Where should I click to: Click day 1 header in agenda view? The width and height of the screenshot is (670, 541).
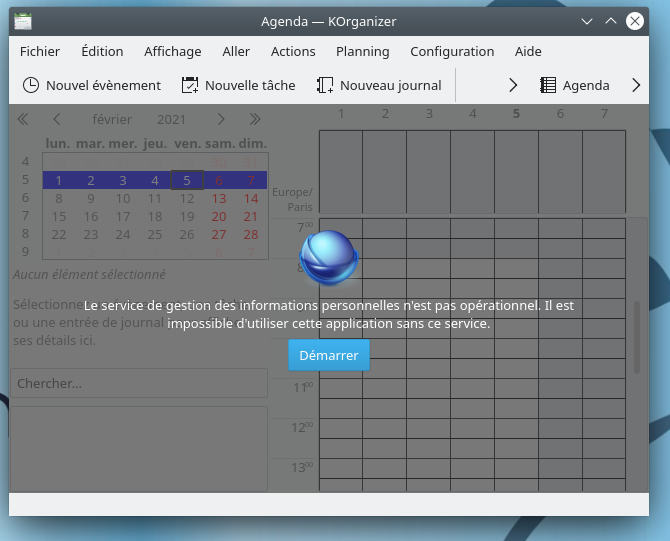pos(341,114)
